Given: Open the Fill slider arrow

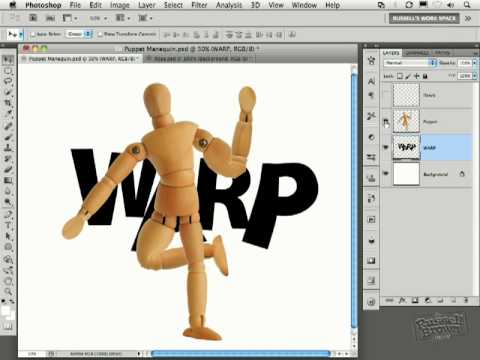Looking at the screenshot, I should coord(474,76).
